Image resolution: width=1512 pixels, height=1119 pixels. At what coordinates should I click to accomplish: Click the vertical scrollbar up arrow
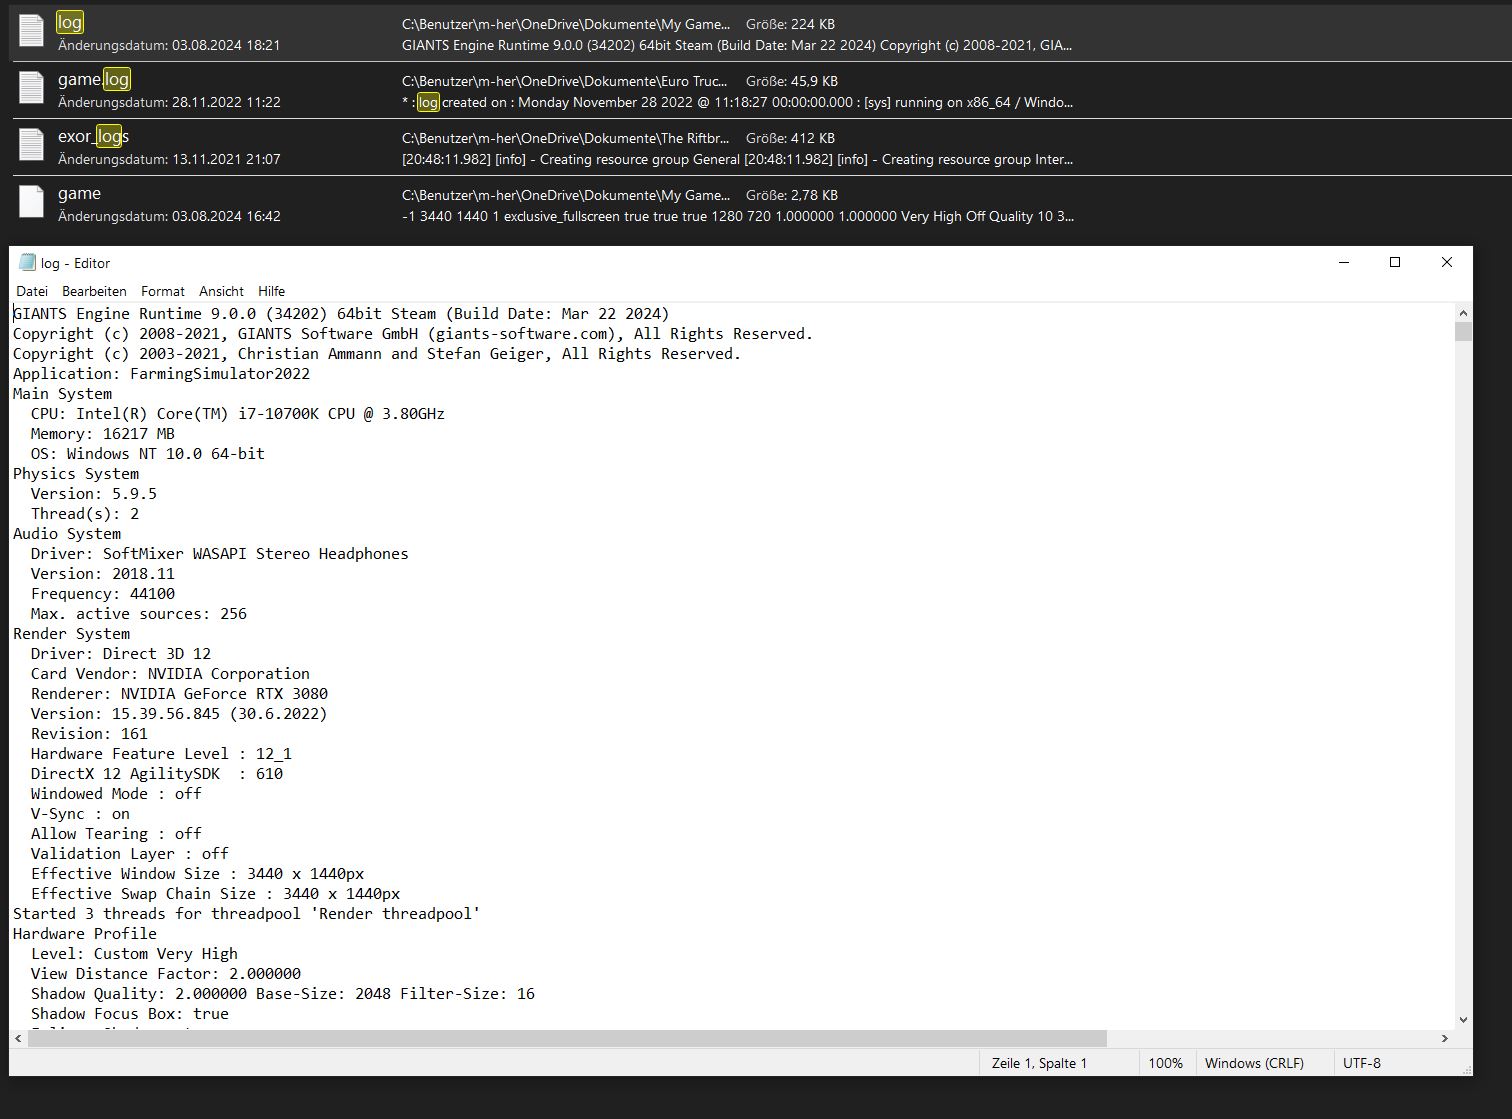[x=1463, y=311]
